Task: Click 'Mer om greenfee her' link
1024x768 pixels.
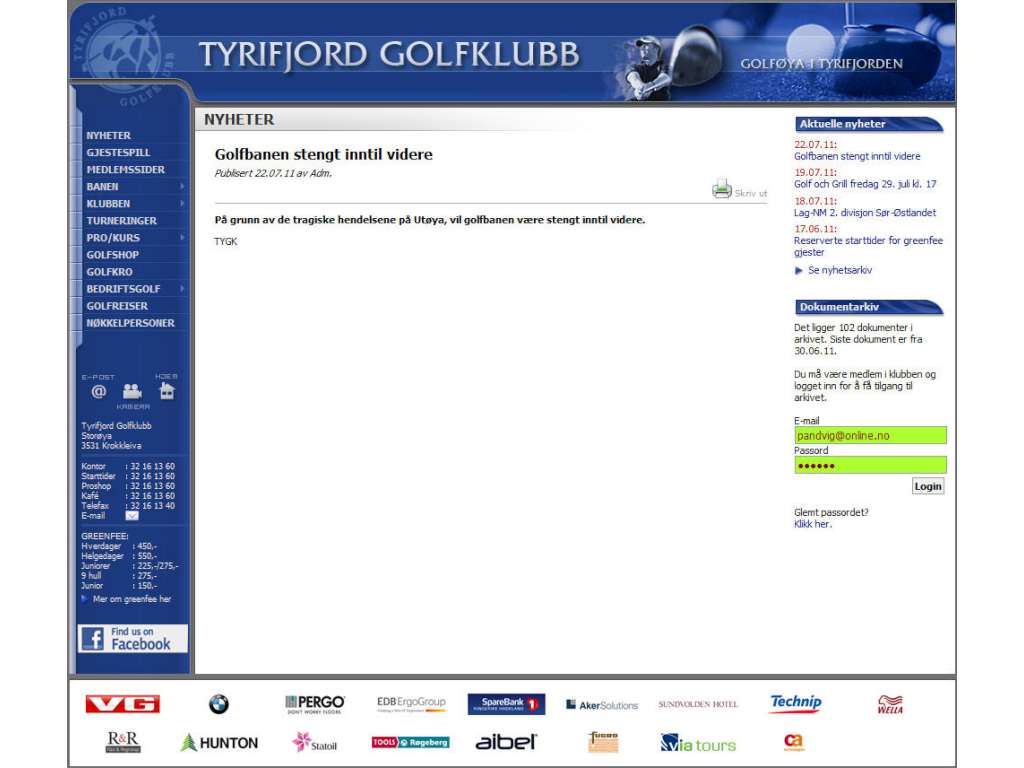Action: click(132, 599)
